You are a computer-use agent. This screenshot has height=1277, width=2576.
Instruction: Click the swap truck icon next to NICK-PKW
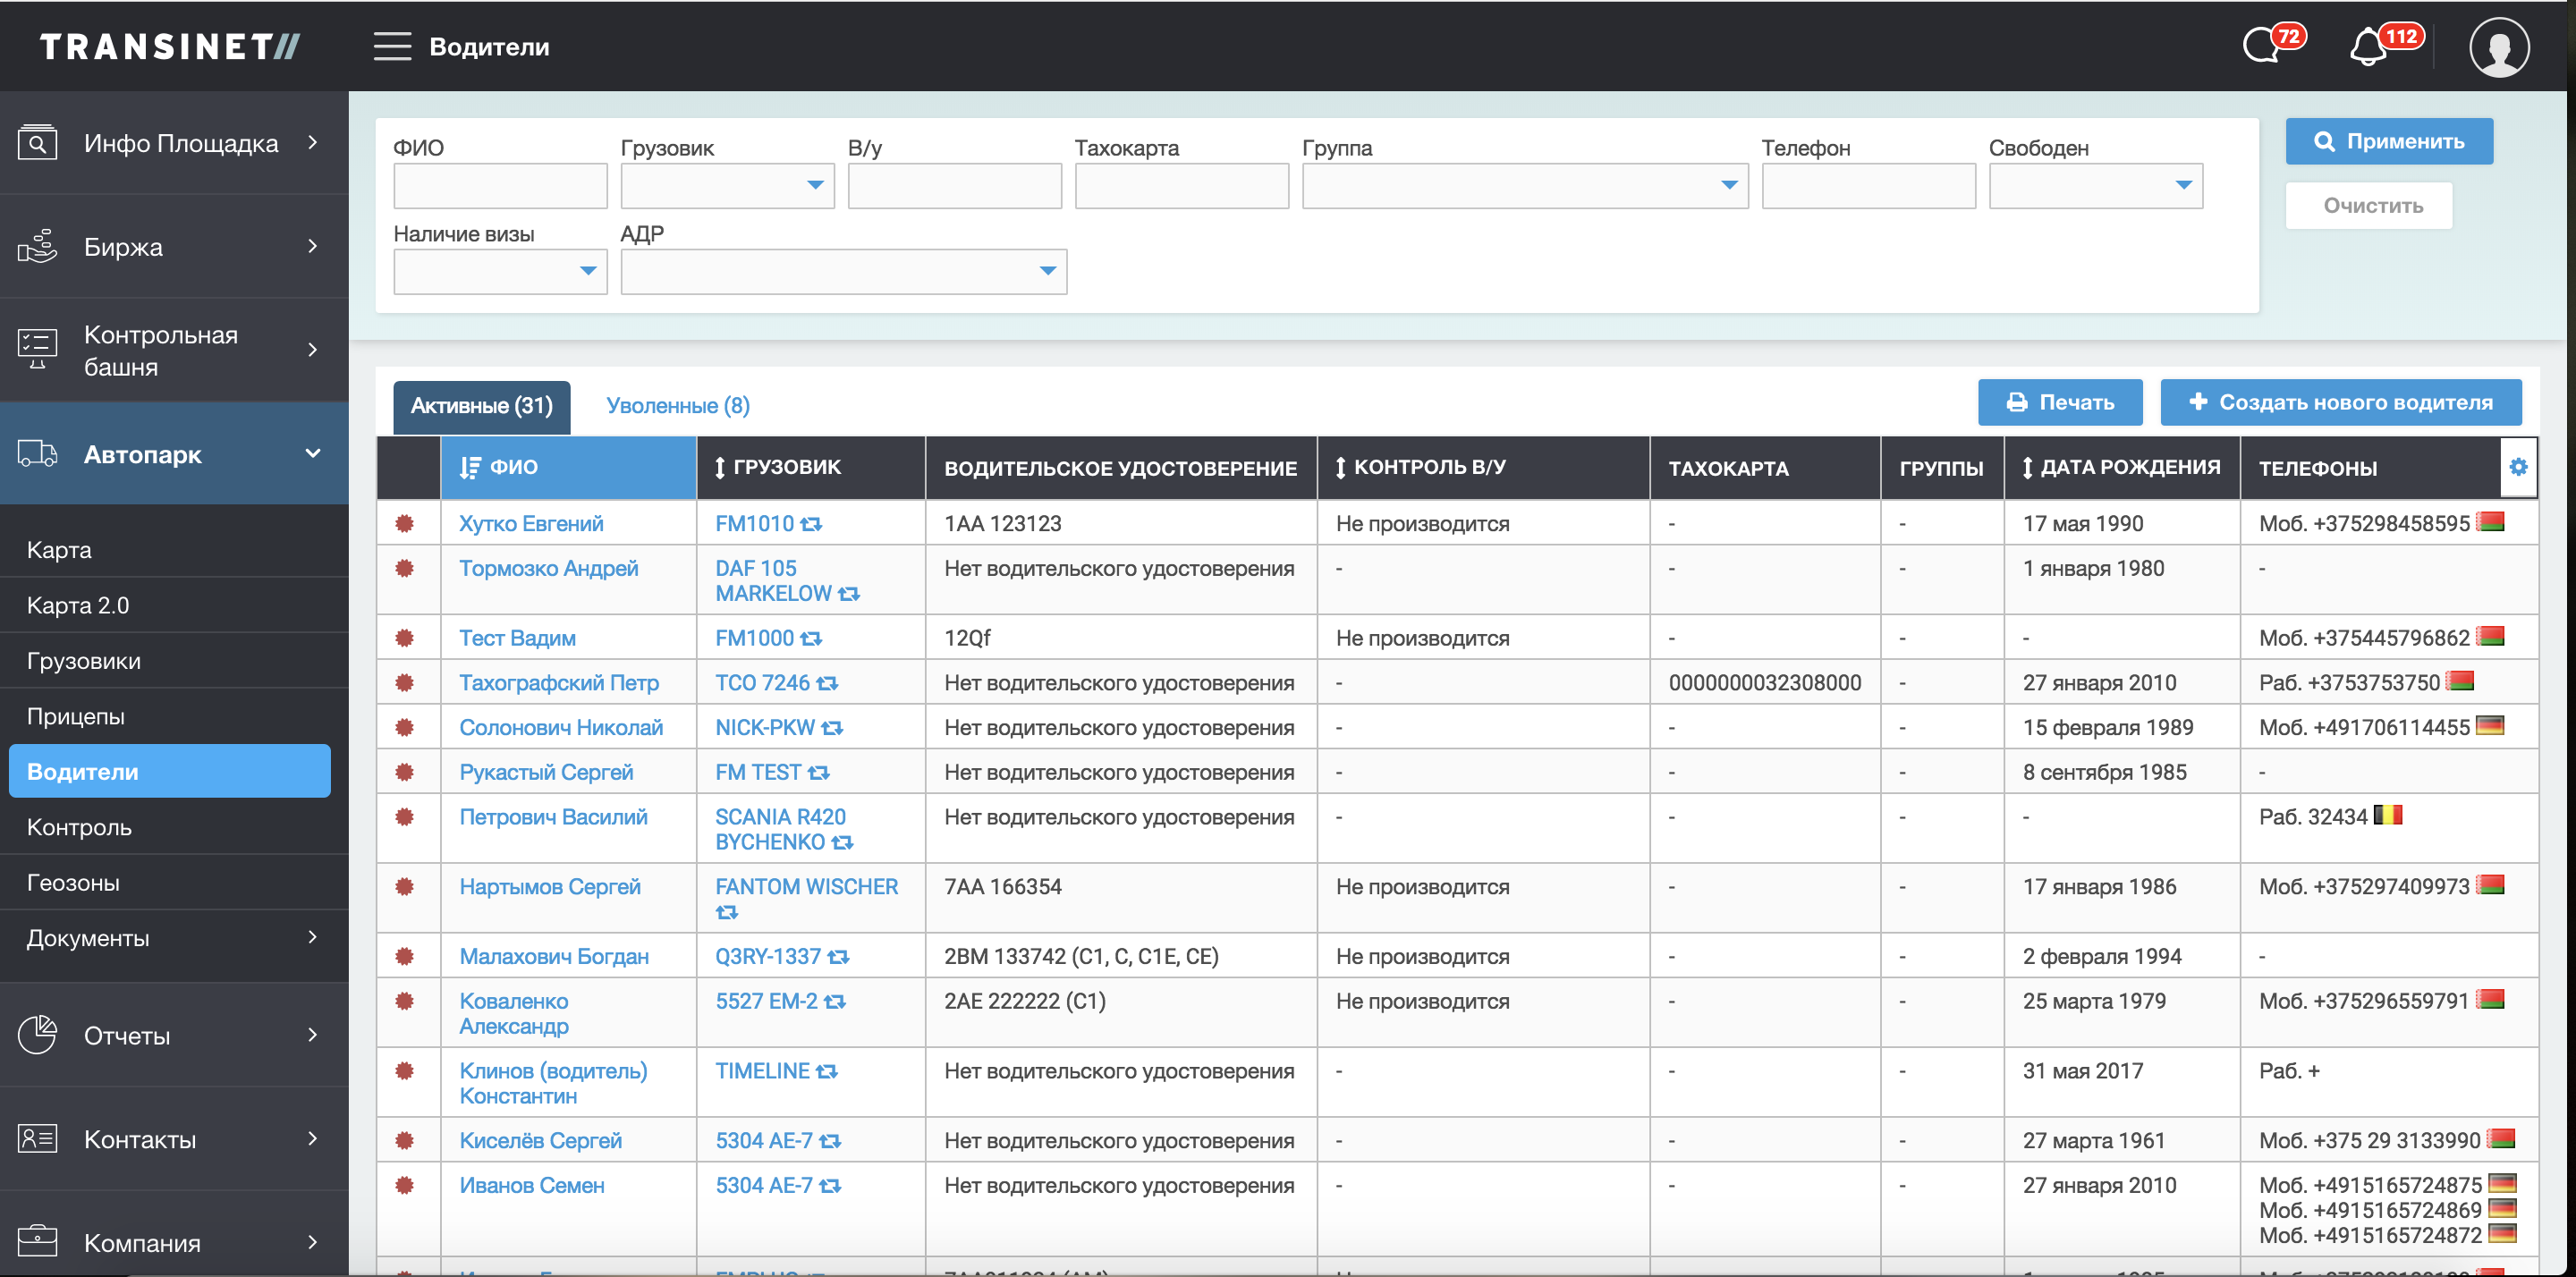coord(832,728)
